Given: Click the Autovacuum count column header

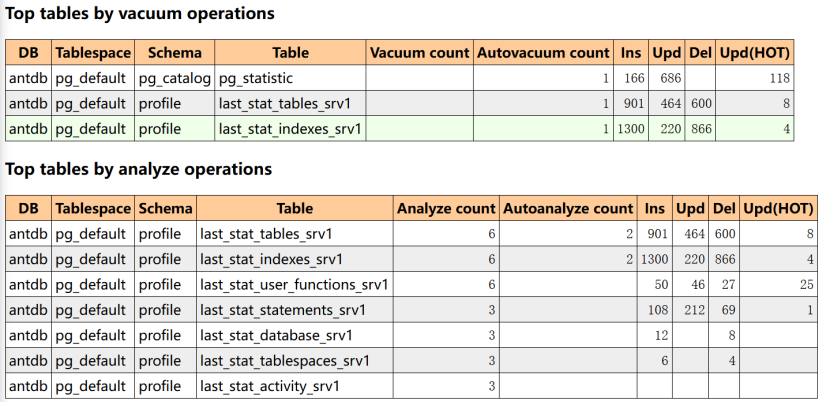Looking at the screenshot, I should click(543, 52).
